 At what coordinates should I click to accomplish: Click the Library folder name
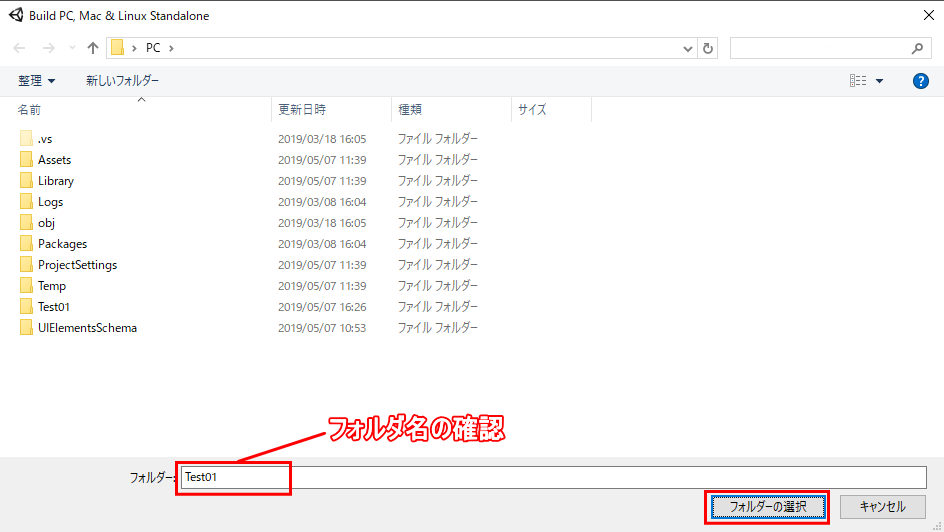click(55, 181)
